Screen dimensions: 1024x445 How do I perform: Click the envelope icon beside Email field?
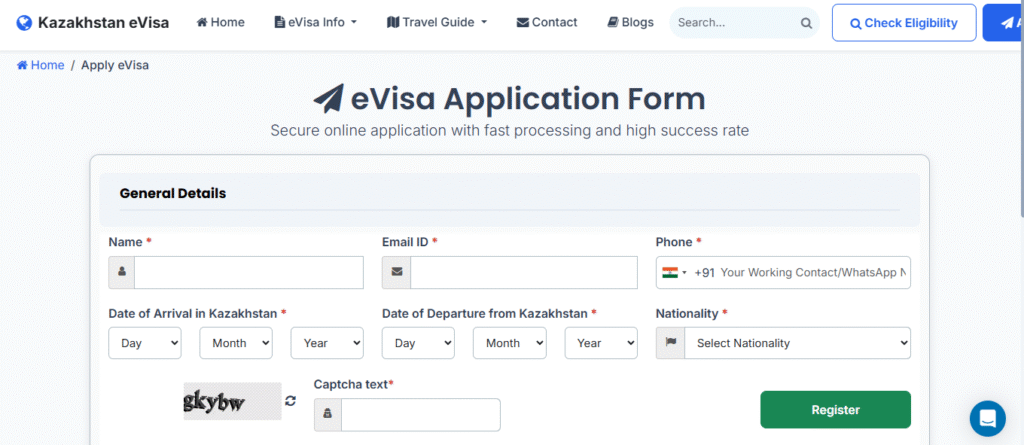pos(396,272)
